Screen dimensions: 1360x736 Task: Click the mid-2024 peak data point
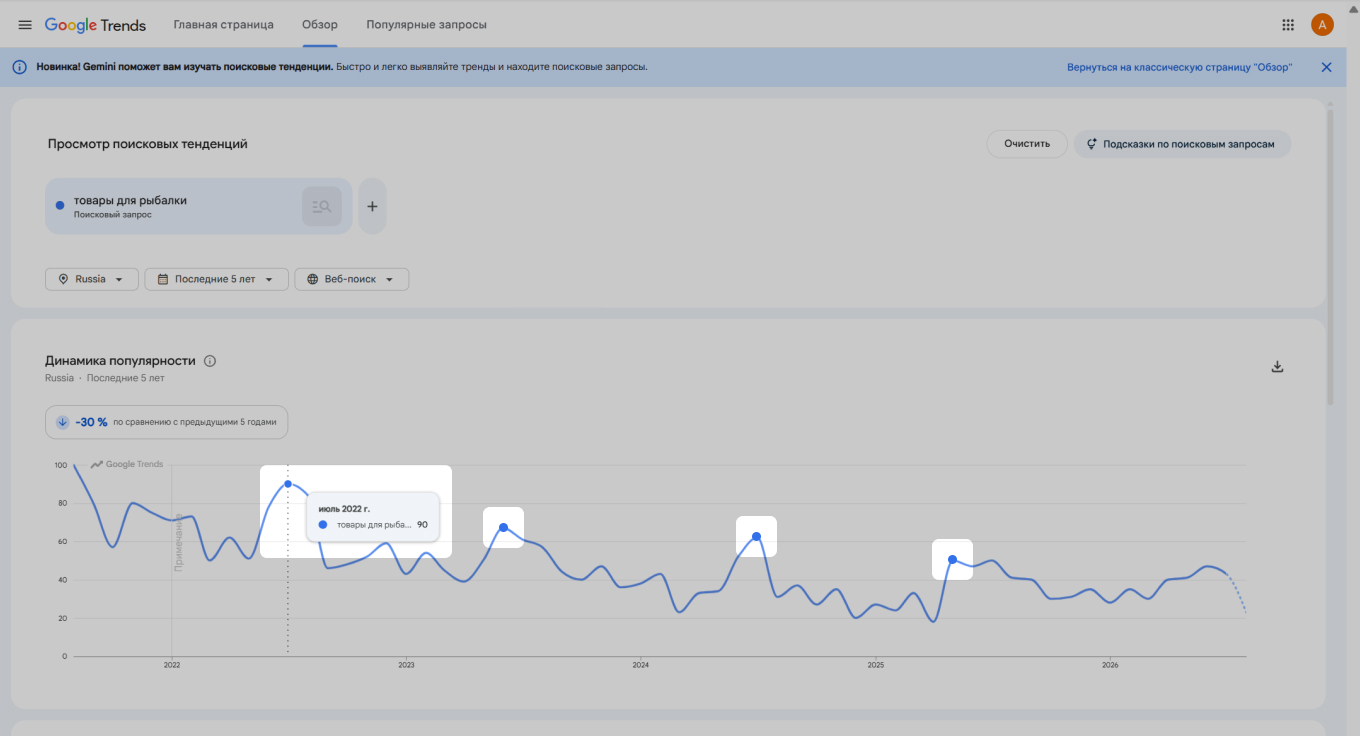tap(757, 537)
